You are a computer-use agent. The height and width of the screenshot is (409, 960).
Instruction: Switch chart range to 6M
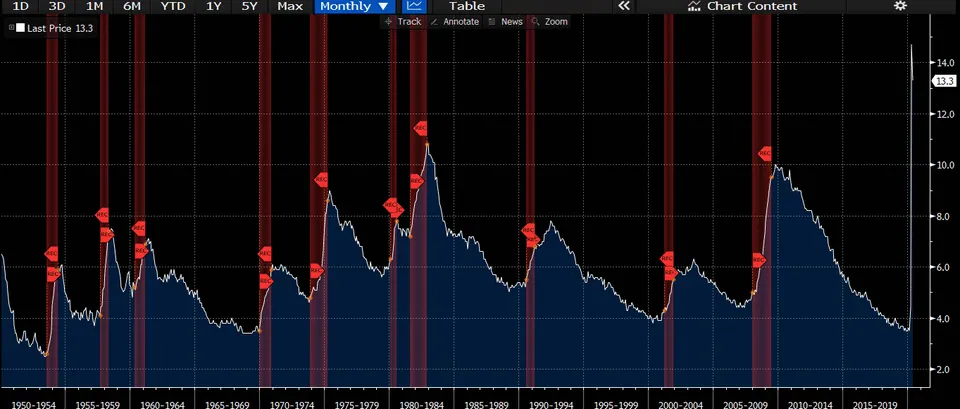click(132, 6)
